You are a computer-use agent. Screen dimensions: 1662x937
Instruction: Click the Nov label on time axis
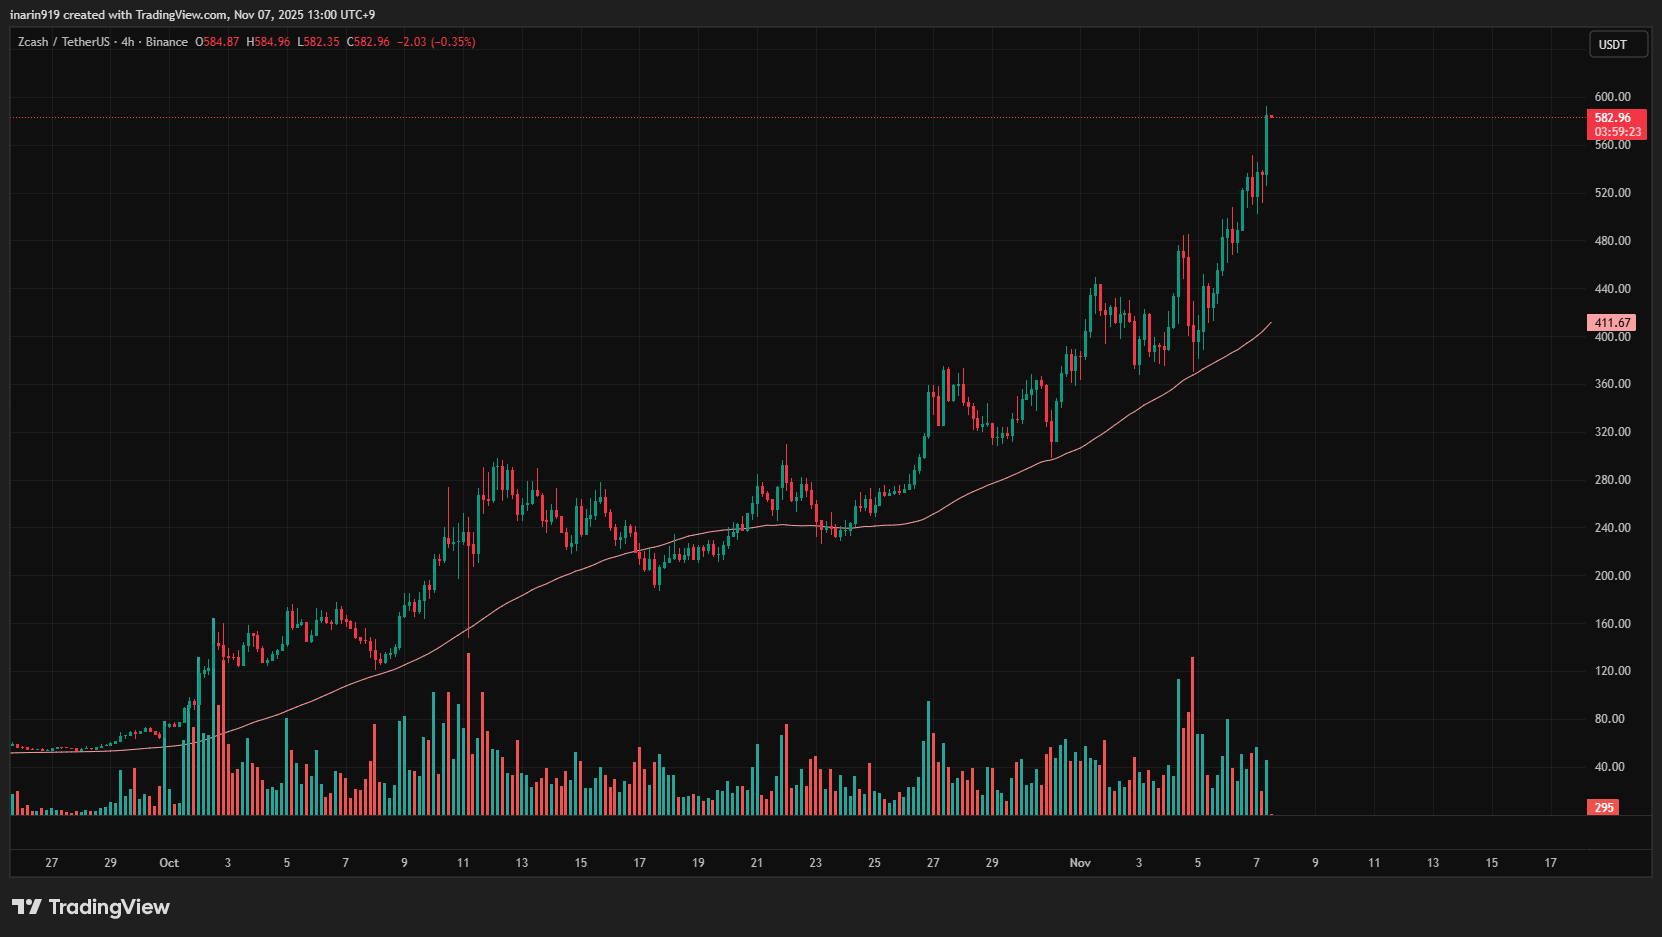(x=1080, y=863)
